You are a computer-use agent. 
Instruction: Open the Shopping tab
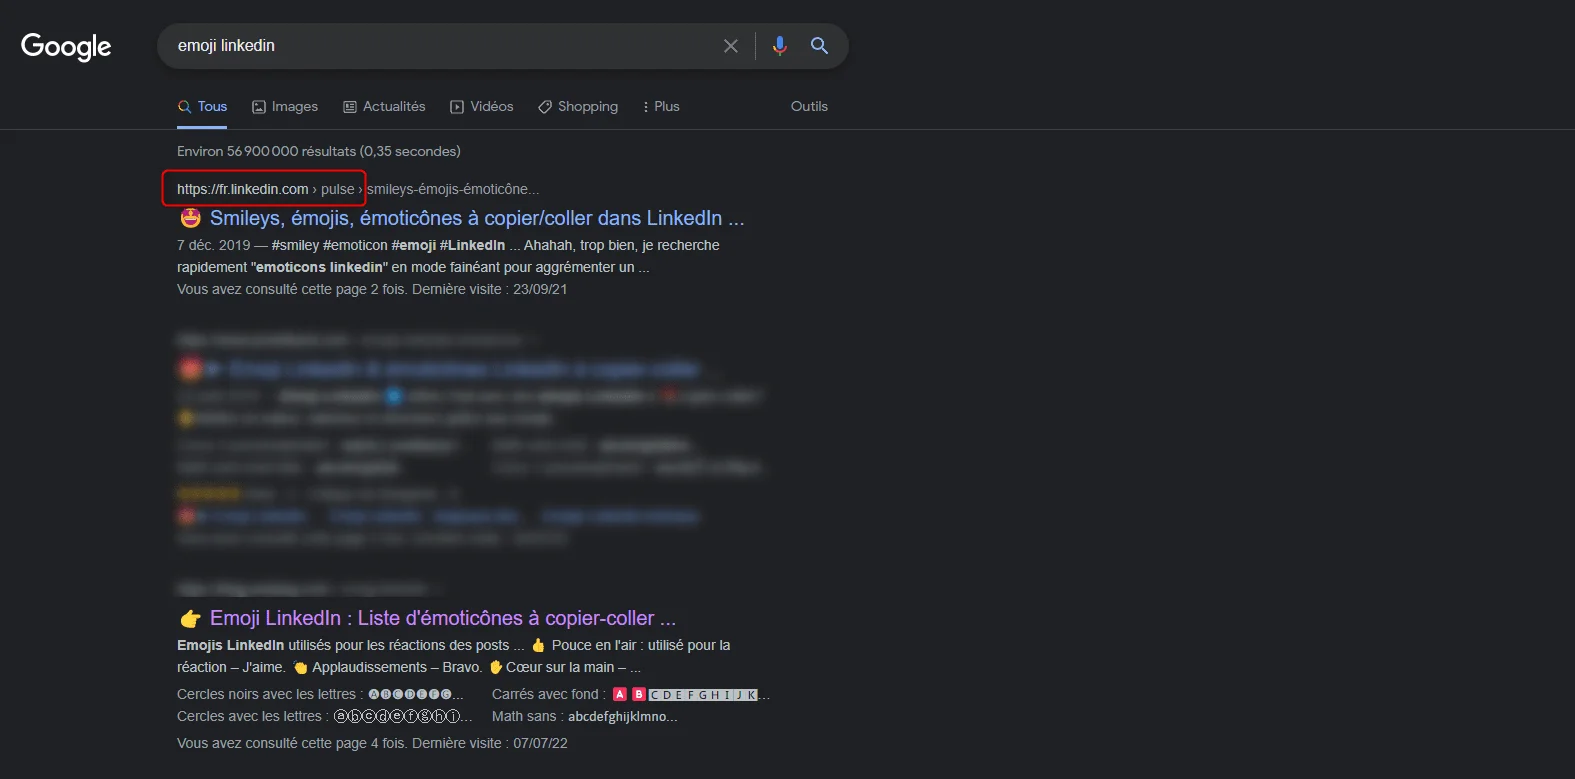[578, 107]
